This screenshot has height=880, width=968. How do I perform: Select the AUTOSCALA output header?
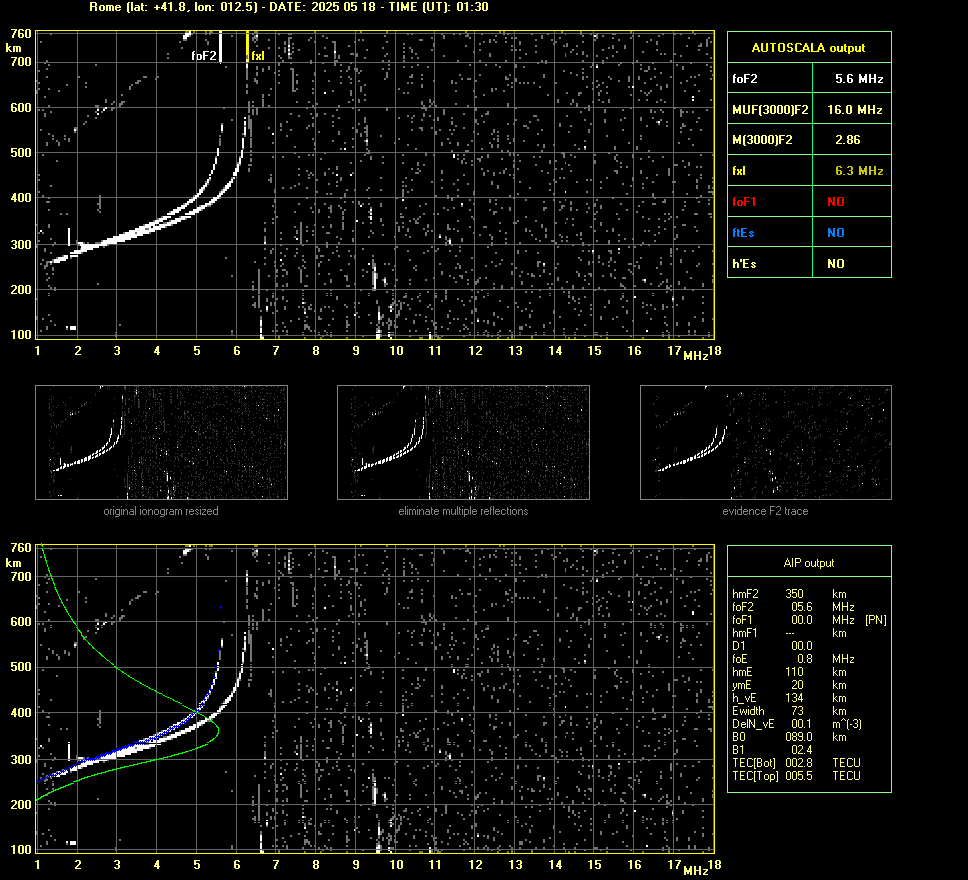point(808,48)
